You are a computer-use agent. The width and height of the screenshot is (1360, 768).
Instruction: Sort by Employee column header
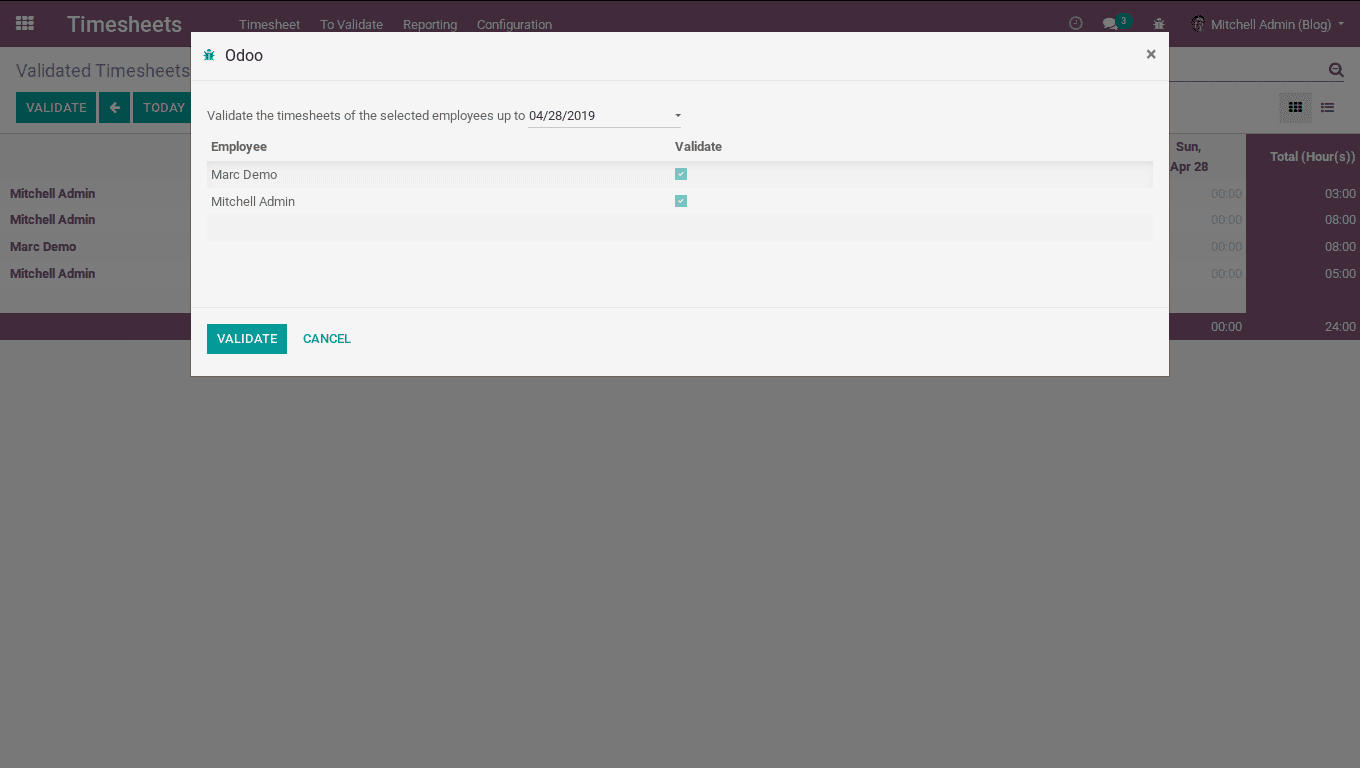(x=239, y=147)
